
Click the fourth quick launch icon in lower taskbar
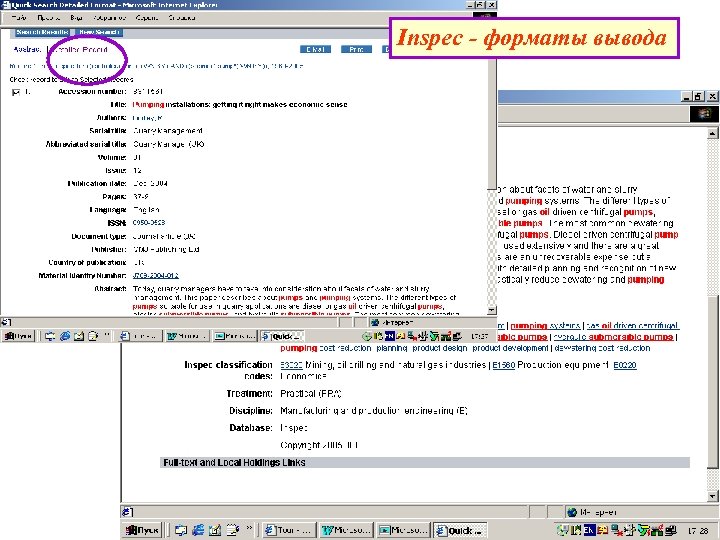[232, 530]
